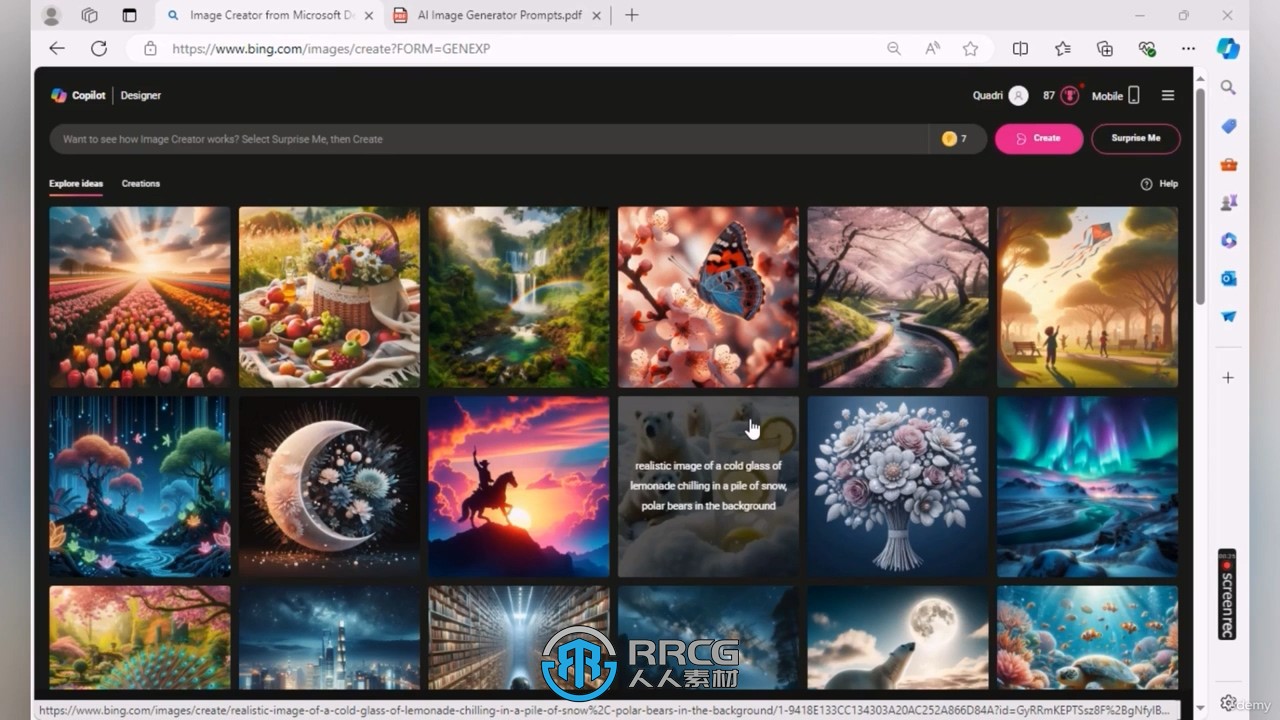Open the browser settings and more menu
The width and height of the screenshot is (1280, 720).
pos(1188,48)
